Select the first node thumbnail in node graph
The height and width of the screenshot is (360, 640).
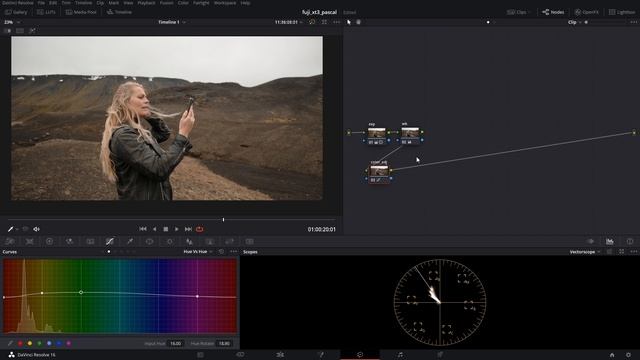[376, 133]
